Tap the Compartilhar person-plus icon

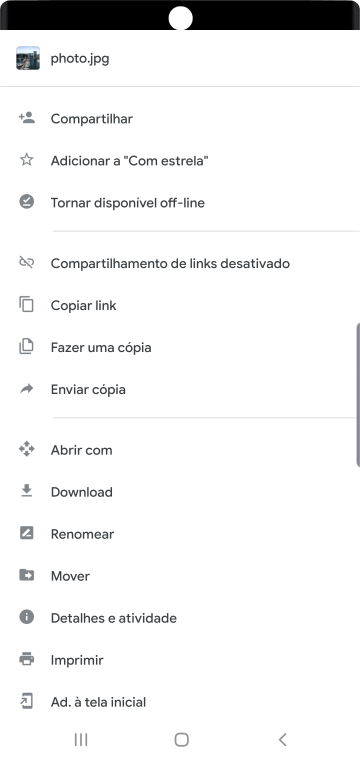point(27,118)
